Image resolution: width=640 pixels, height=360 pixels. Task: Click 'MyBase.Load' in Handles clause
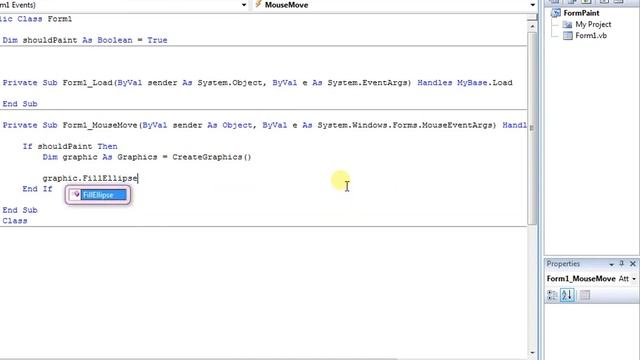484,83
